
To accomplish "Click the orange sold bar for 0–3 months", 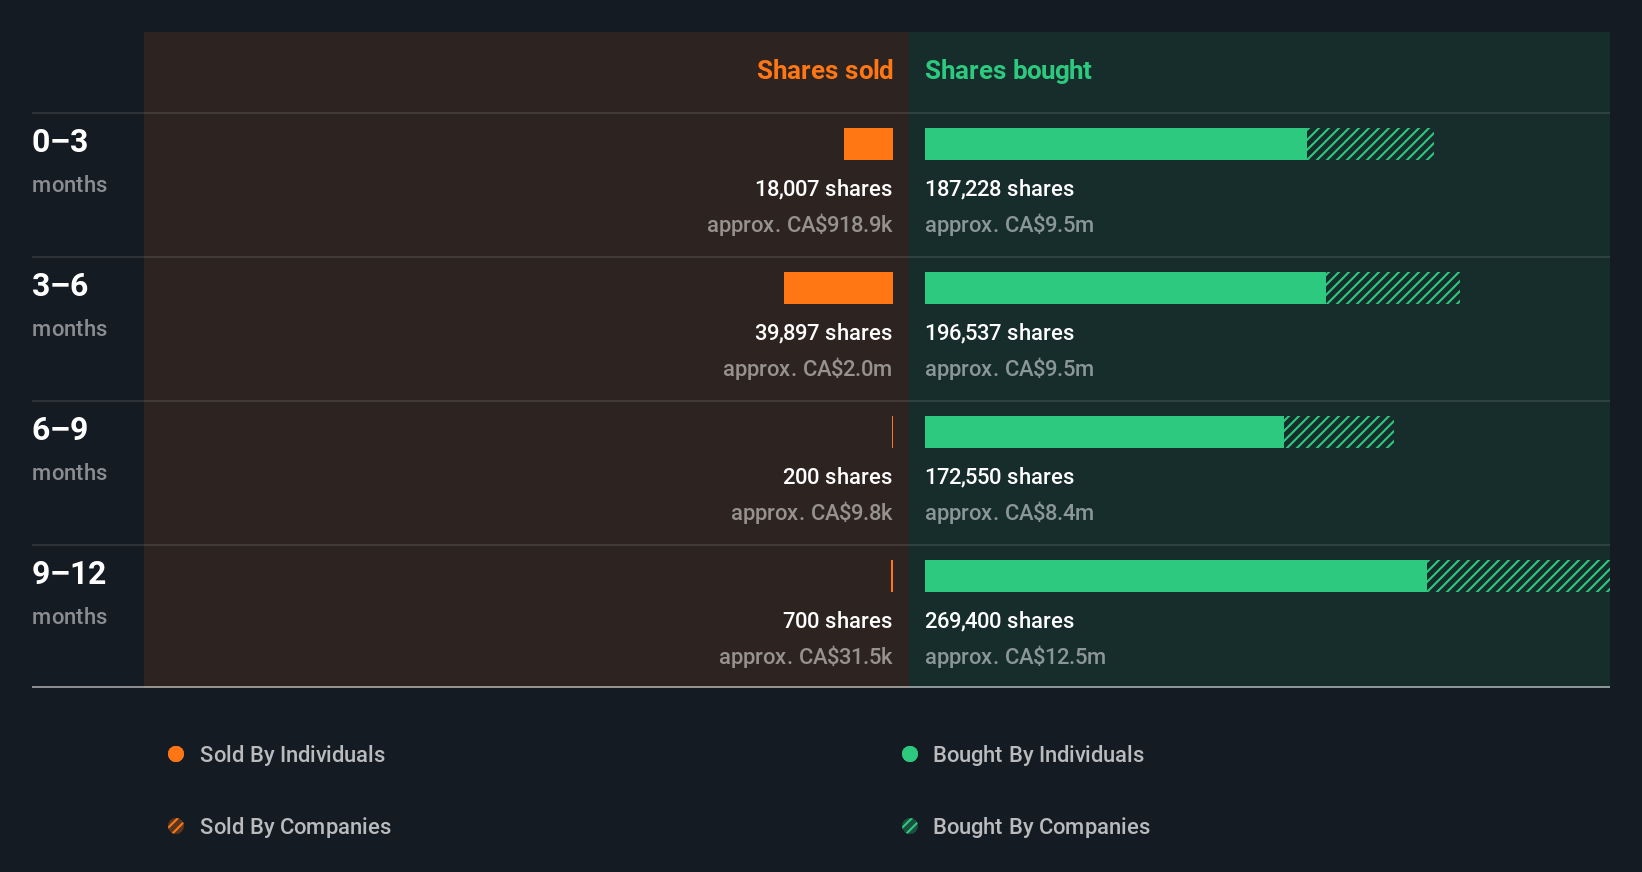I will 868,144.
